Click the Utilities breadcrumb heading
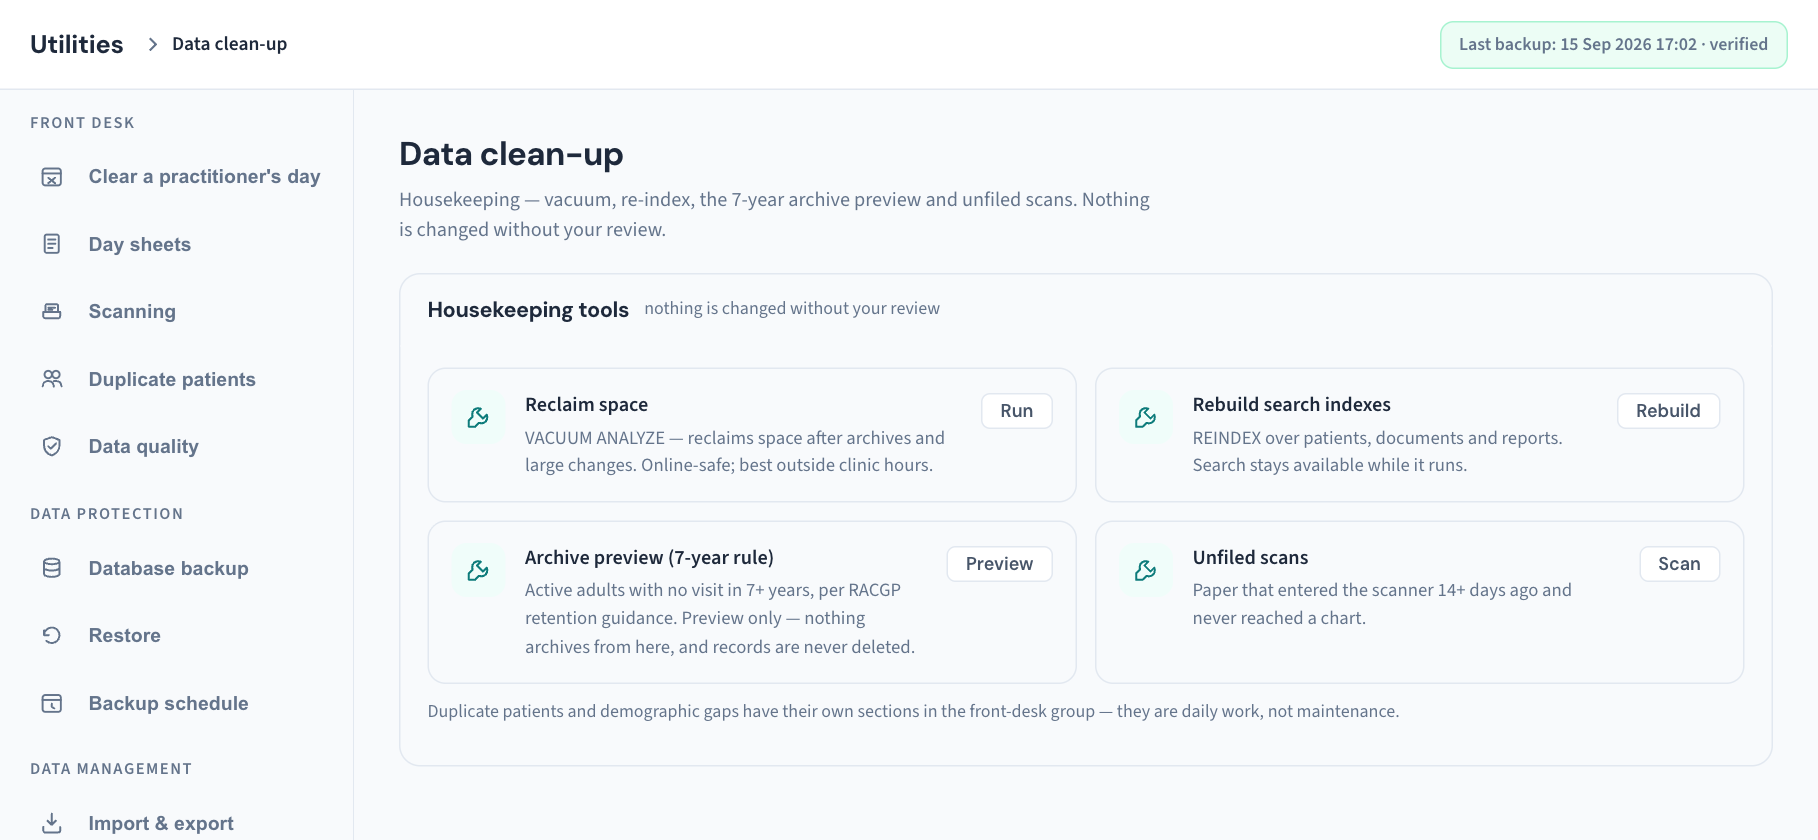Viewport: 1818px width, 840px height. (x=77, y=44)
